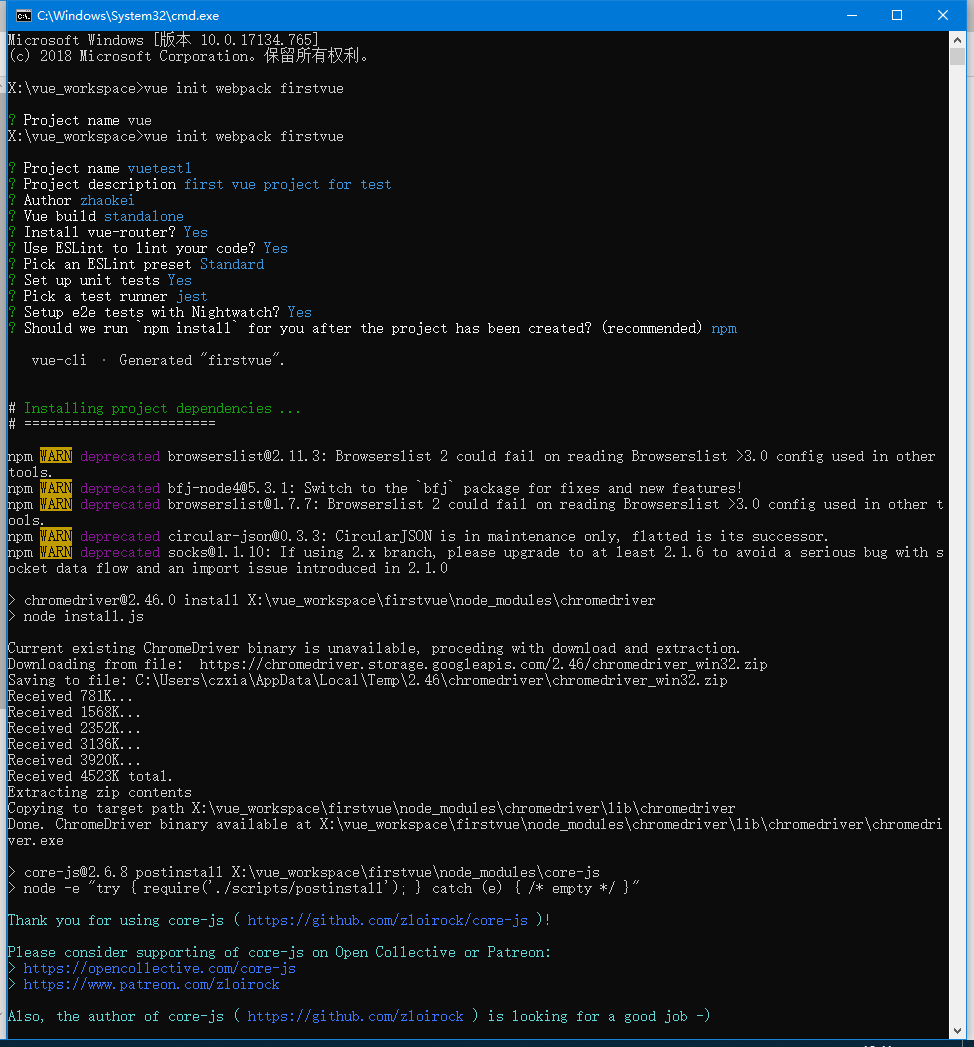This screenshot has width=974, height=1047.
Task: Click the core-js@2.6.8 postinstall line
Action: click(304, 872)
